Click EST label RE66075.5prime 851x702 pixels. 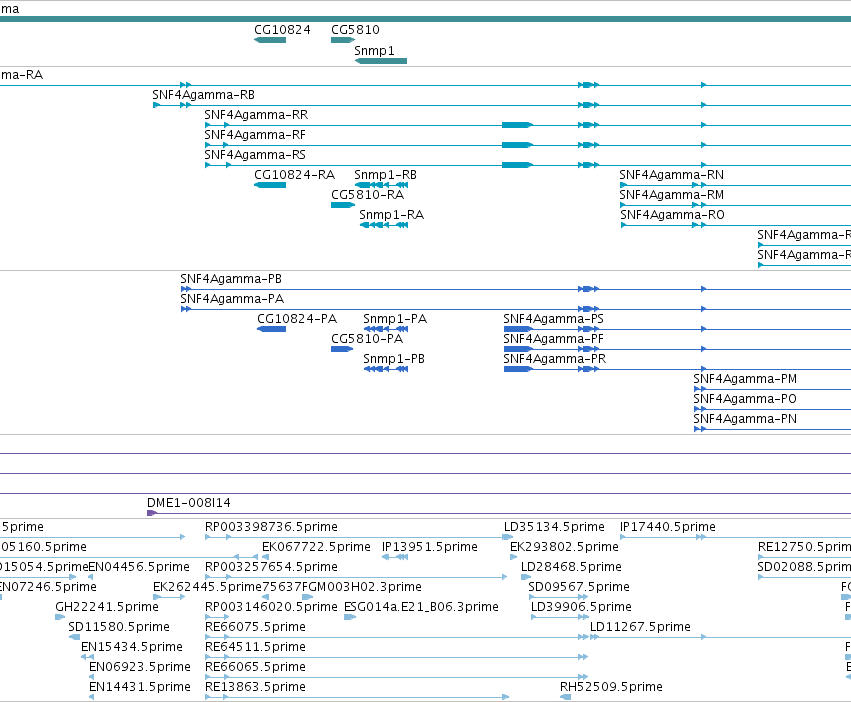[255, 628]
